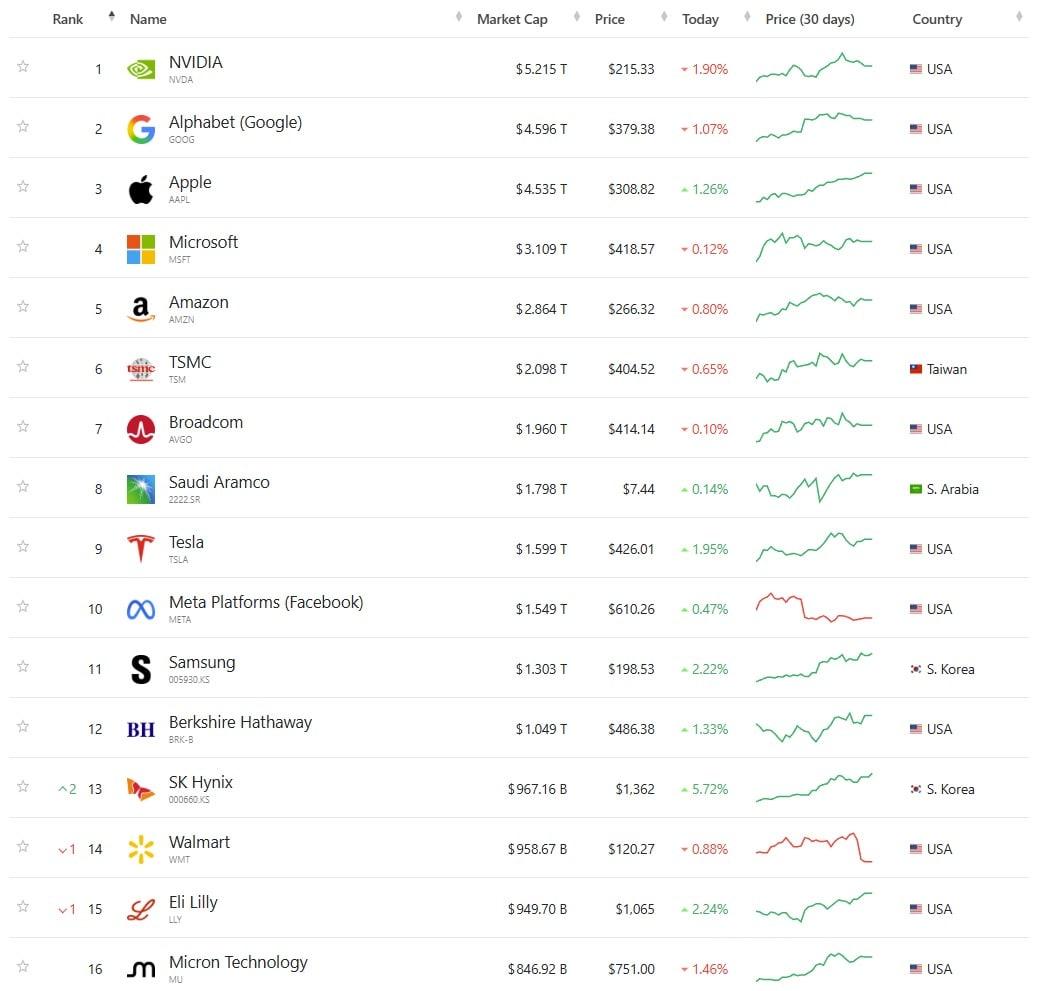Toggle favorite star for NVIDIA
The image size is (1037, 991).
pos(23,66)
